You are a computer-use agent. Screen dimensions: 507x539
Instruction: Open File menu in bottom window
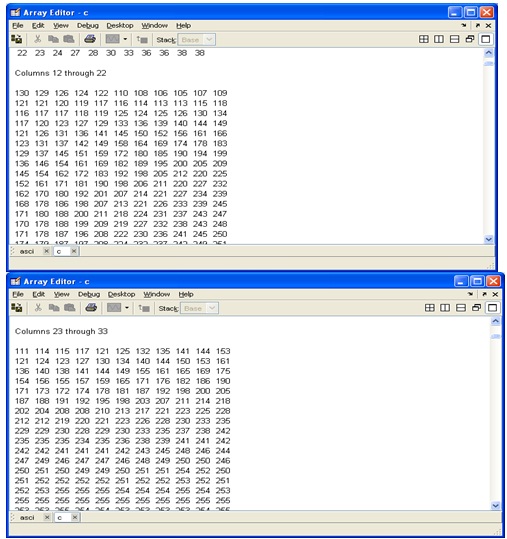(x=18, y=294)
